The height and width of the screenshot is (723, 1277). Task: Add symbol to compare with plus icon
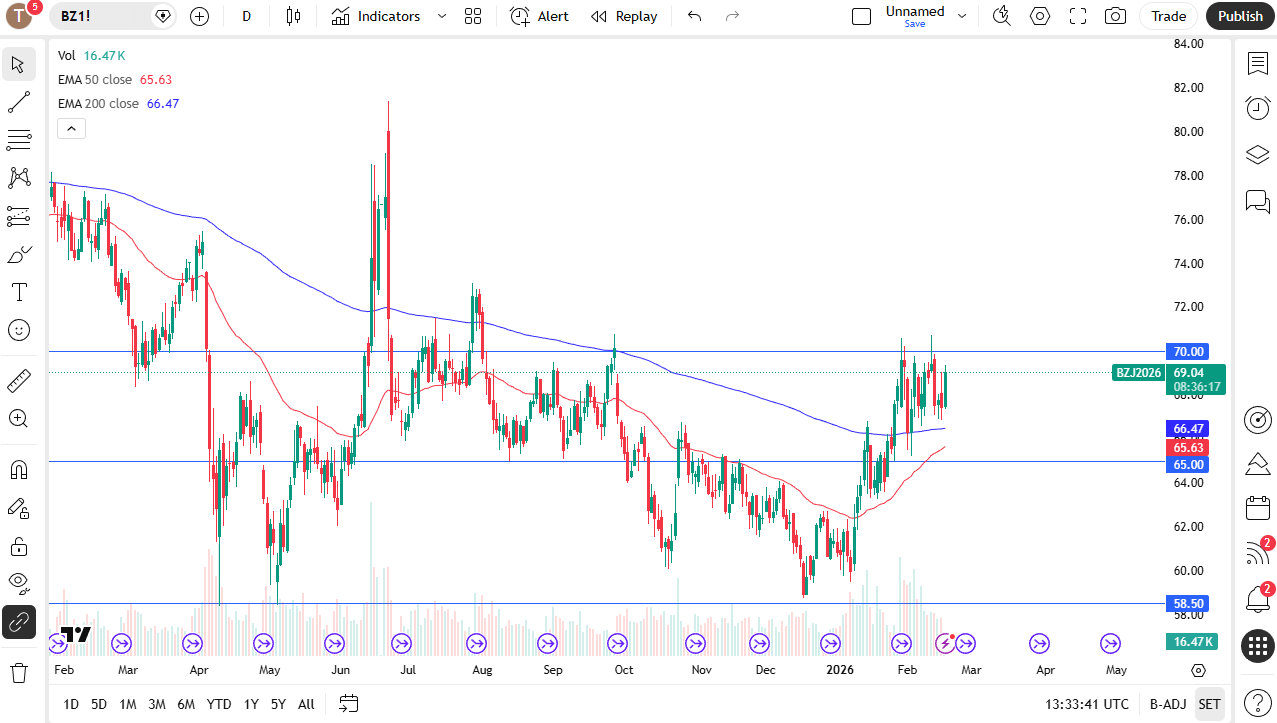pos(199,16)
